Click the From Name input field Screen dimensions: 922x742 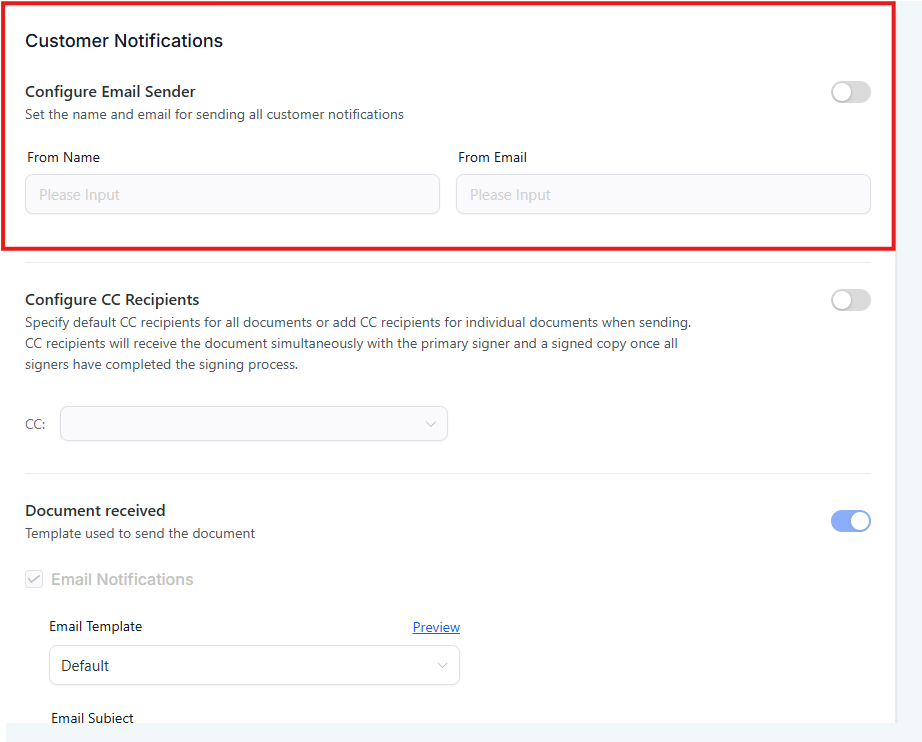232,195
